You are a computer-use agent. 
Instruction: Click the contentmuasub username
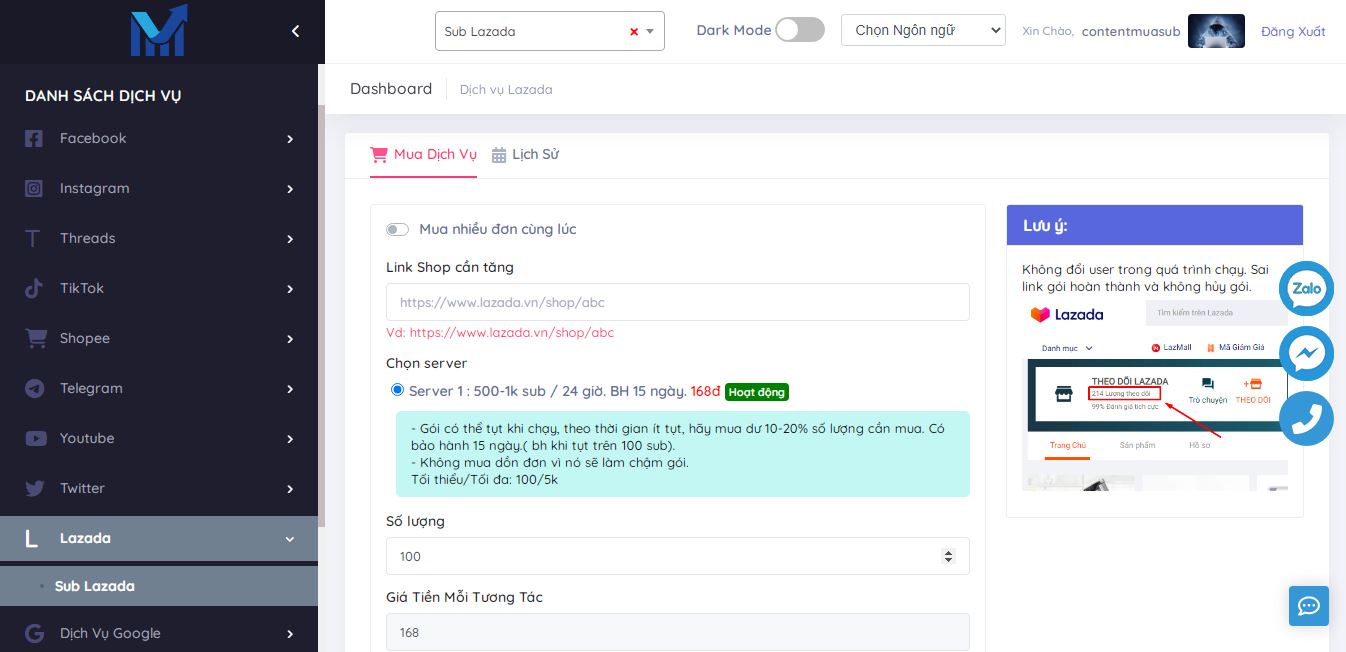pyautogui.click(x=1131, y=32)
